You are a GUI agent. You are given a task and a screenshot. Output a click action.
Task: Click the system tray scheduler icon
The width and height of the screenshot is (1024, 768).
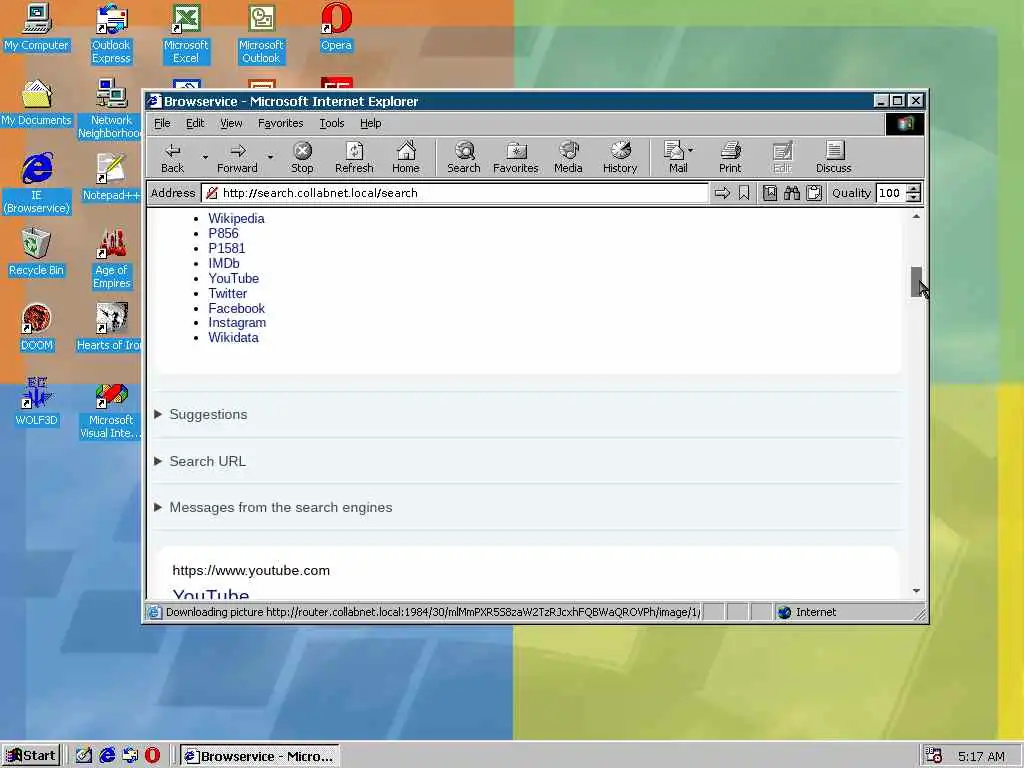[x=933, y=756]
